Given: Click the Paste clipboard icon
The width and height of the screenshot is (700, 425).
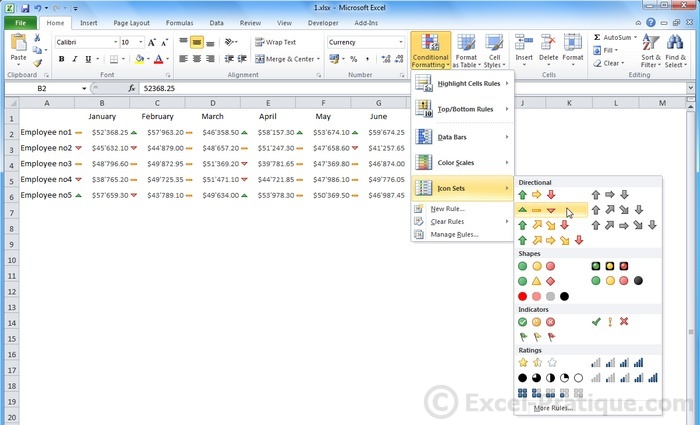Looking at the screenshot, I should 18,43.
